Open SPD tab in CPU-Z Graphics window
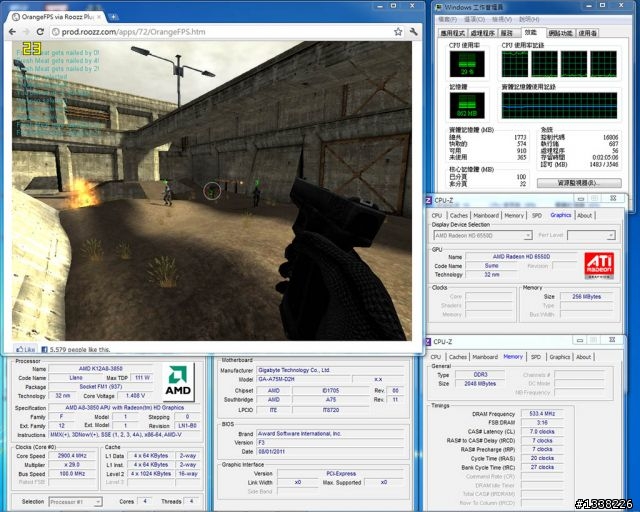This screenshot has height=512, width=640. click(537, 215)
